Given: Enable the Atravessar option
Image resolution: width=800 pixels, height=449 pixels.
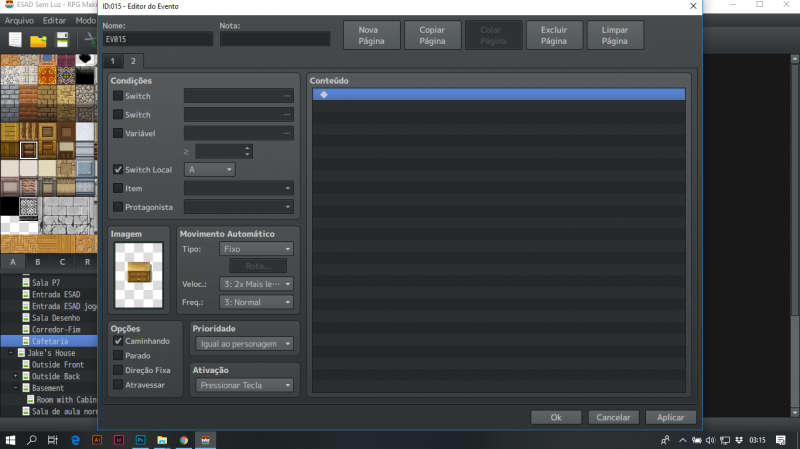Looking at the screenshot, I should (118, 385).
